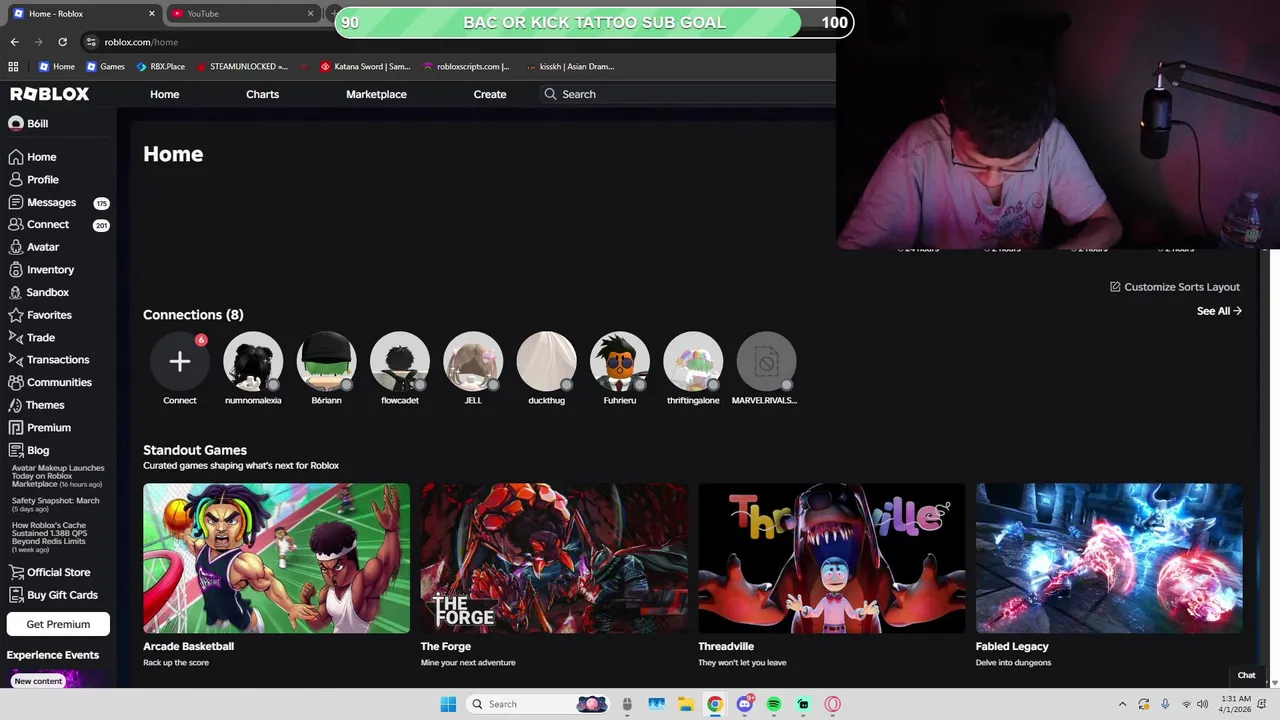Open Fuhrieru's connection avatar
The width and height of the screenshot is (1280, 720).
click(620, 361)
